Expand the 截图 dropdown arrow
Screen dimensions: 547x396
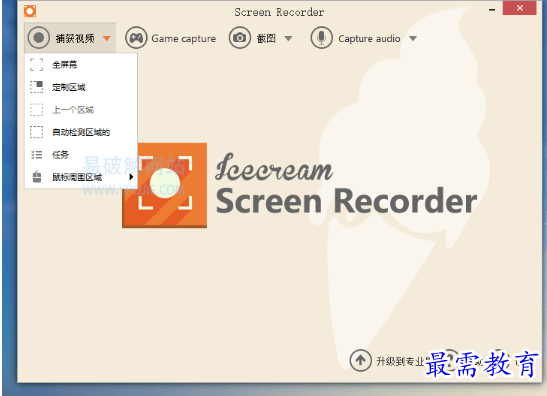coord(288,38)
